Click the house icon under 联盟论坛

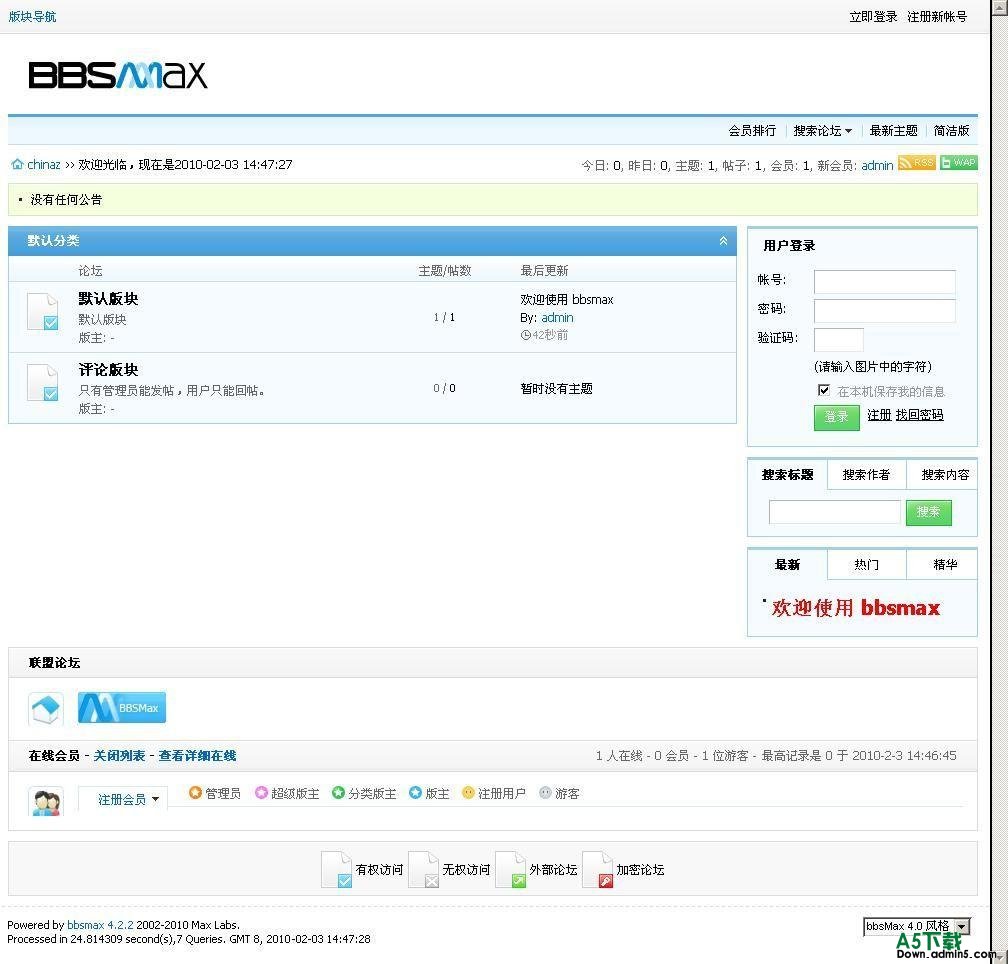tap(46, 709)
